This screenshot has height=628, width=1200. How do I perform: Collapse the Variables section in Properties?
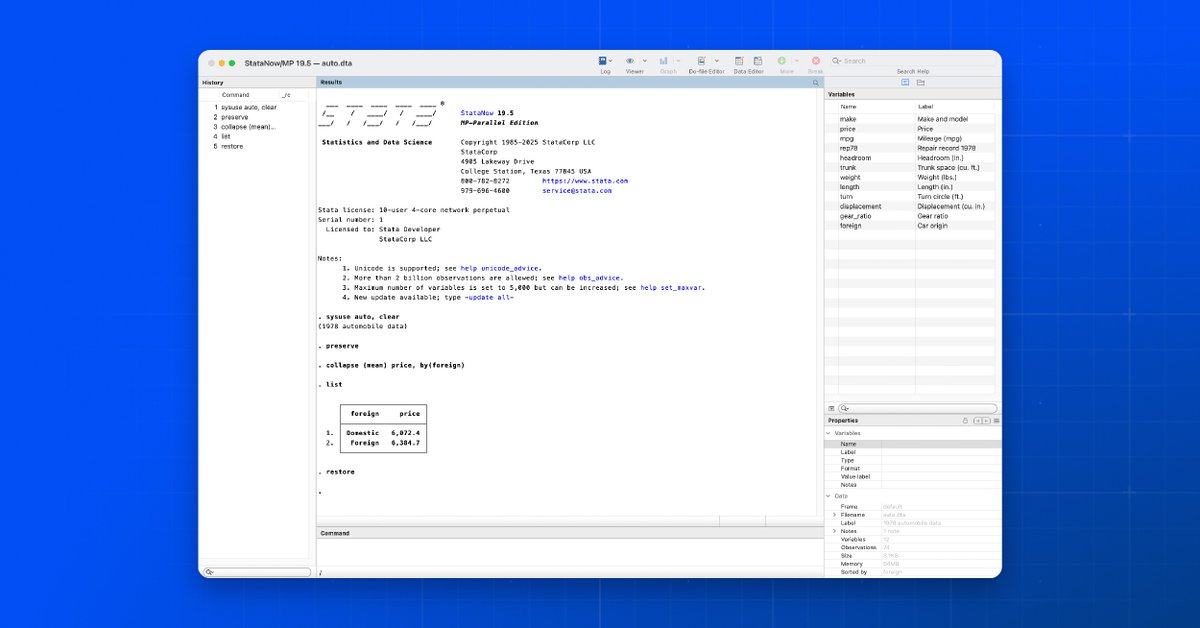click(828, 433)
